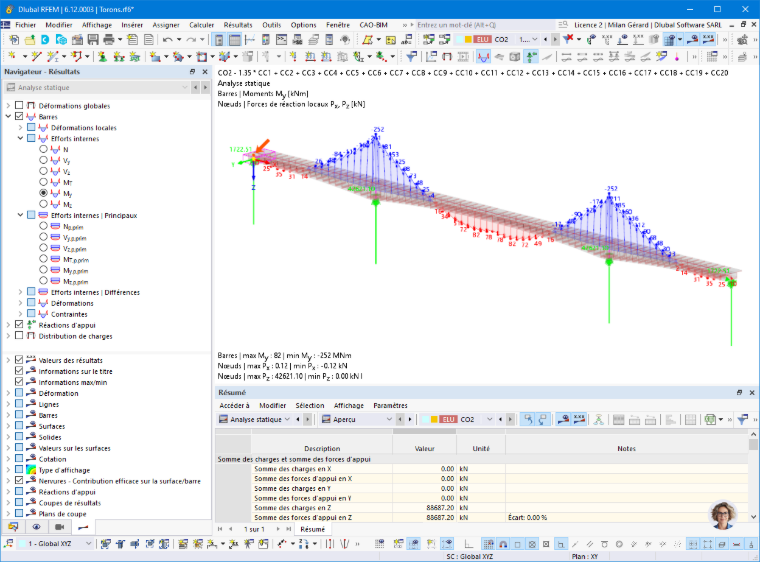Collapse the Efforts internes tree node
This screenshot has height=562, width=760.
point(20,138)
